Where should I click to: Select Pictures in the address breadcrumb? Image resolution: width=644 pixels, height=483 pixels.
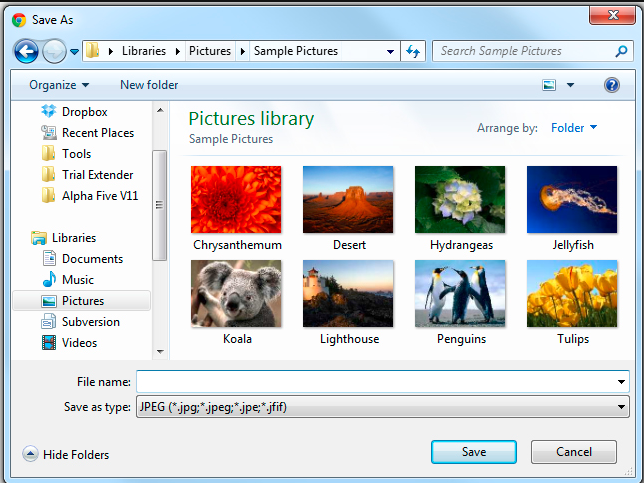click(x=210, y=51)
